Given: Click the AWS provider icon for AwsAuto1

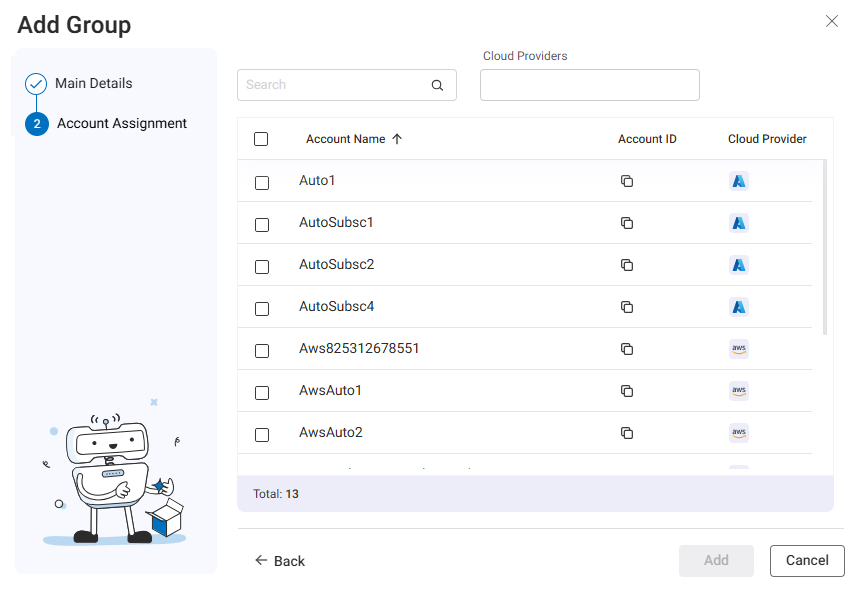Looking at the screenshot, I should (x=739, y=391).
